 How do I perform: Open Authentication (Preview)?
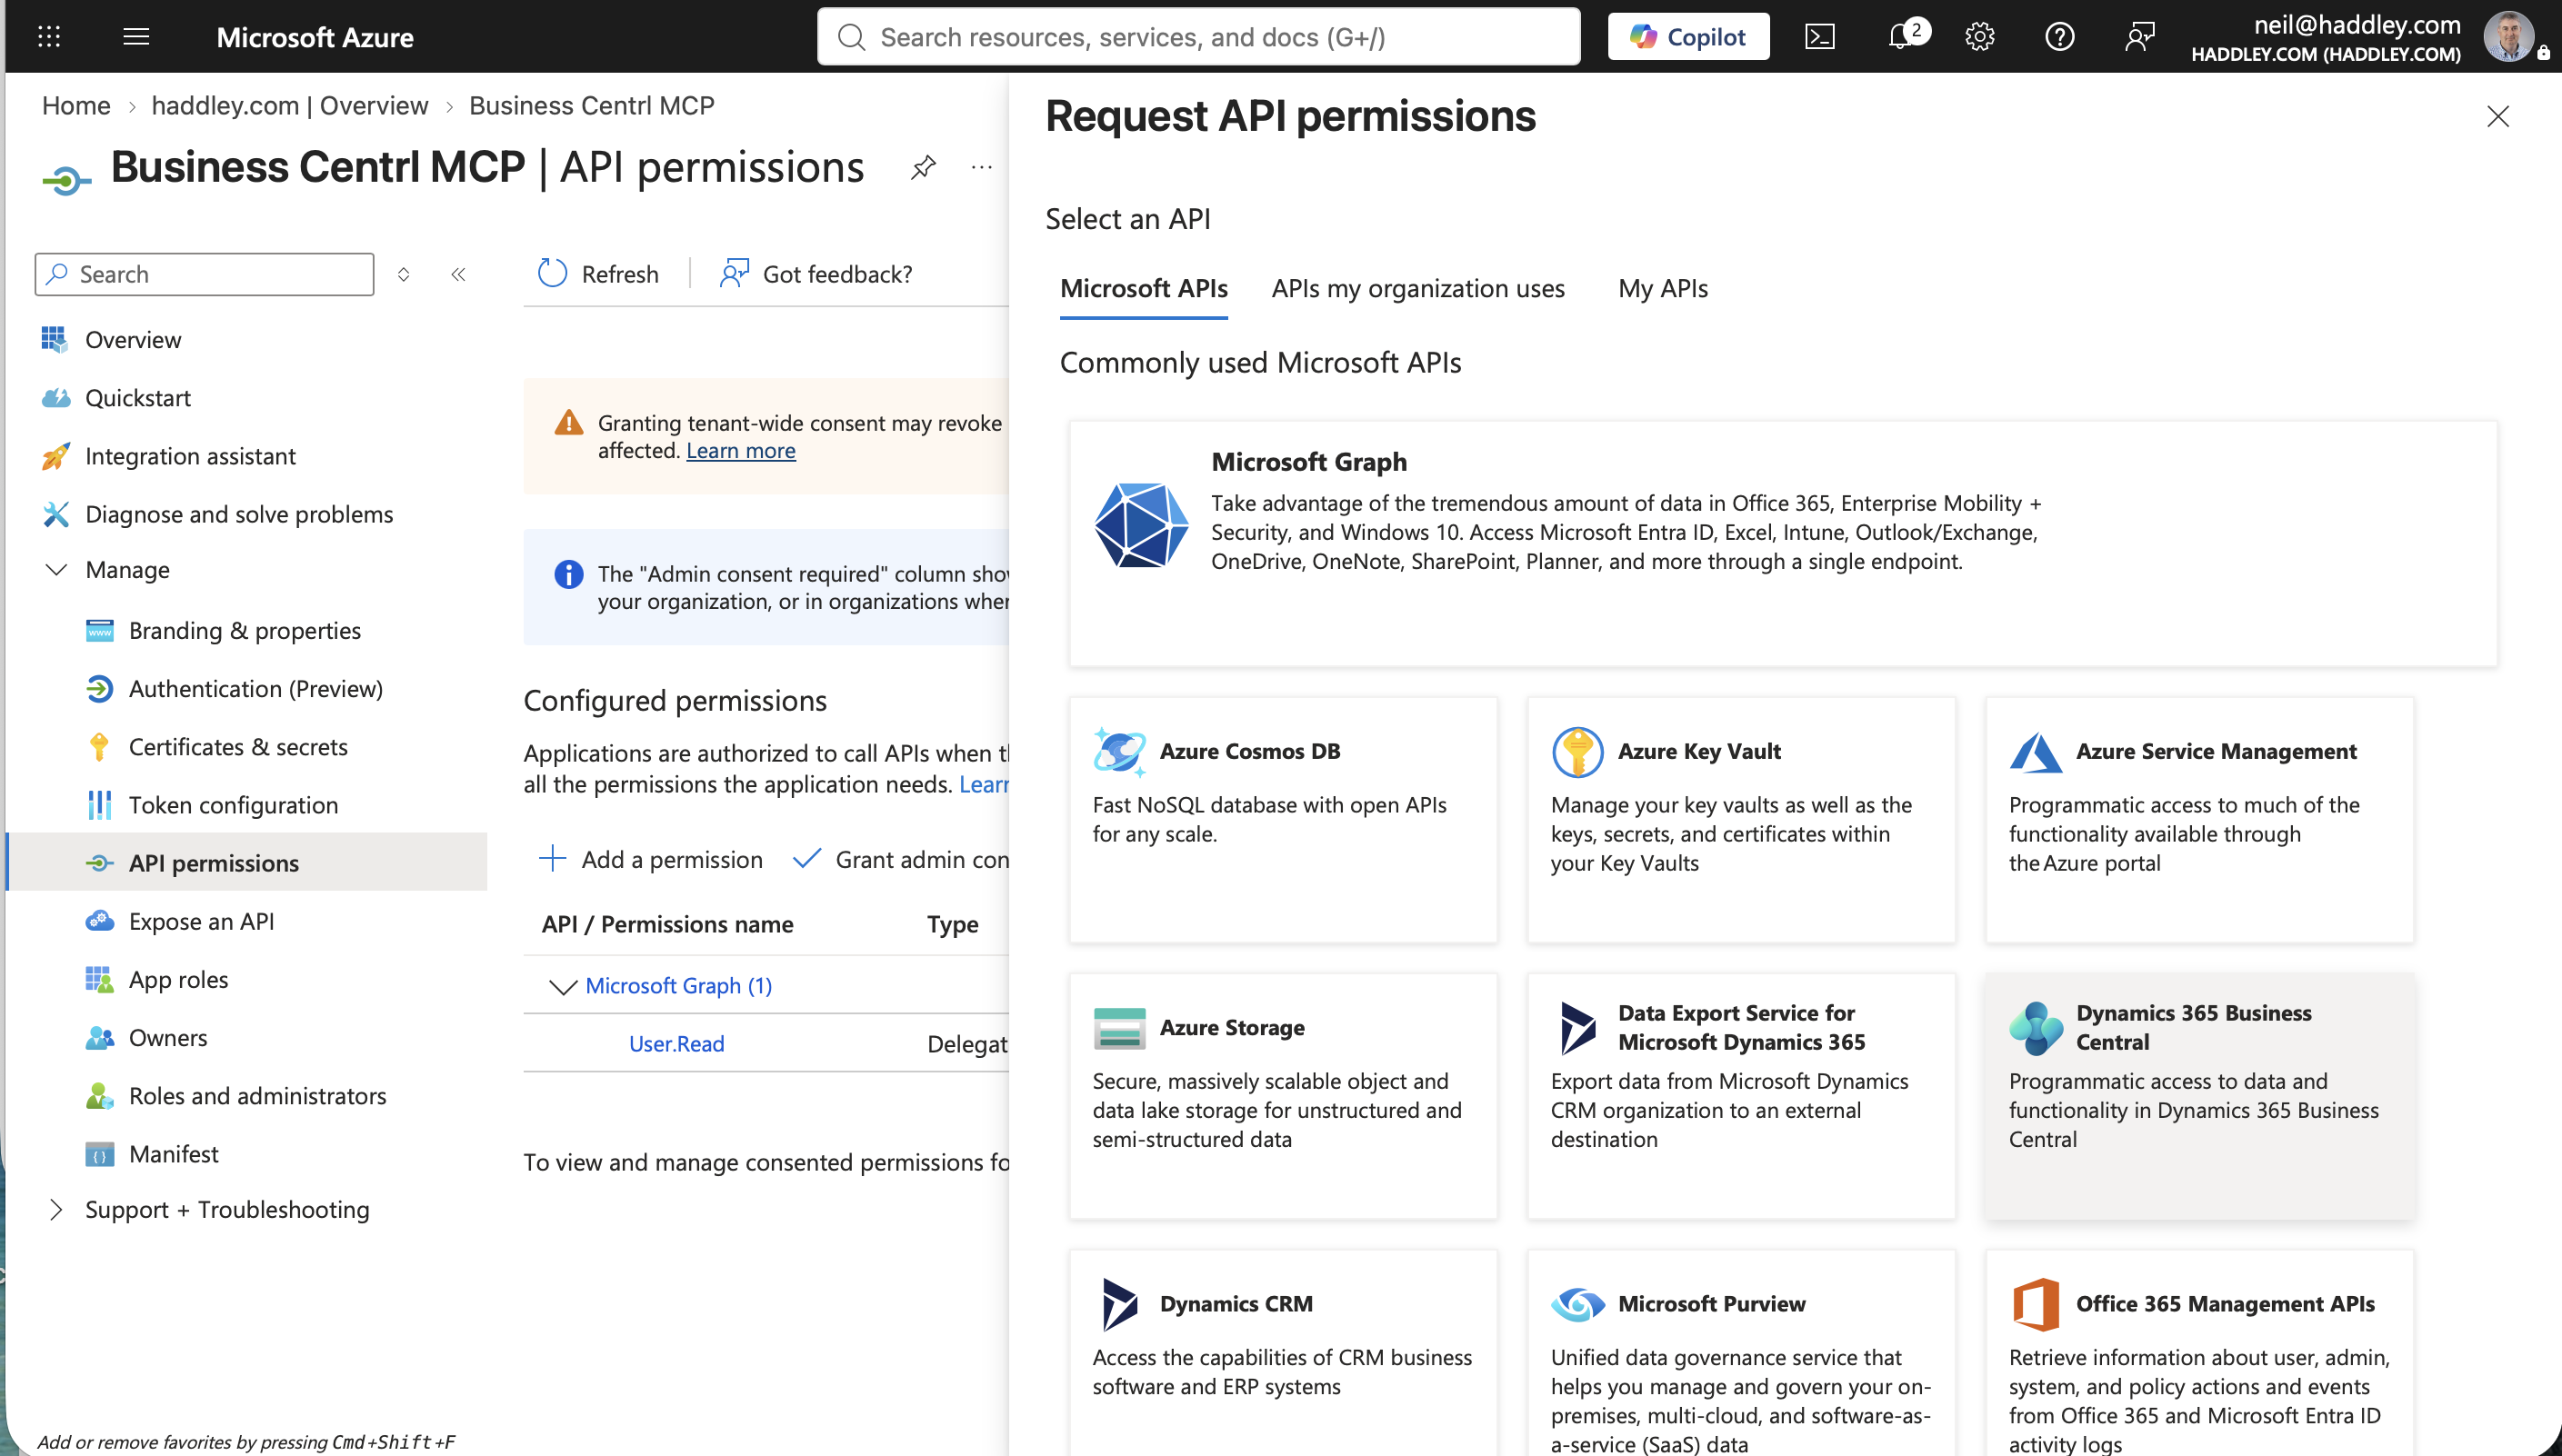click(x=256, y=689)
